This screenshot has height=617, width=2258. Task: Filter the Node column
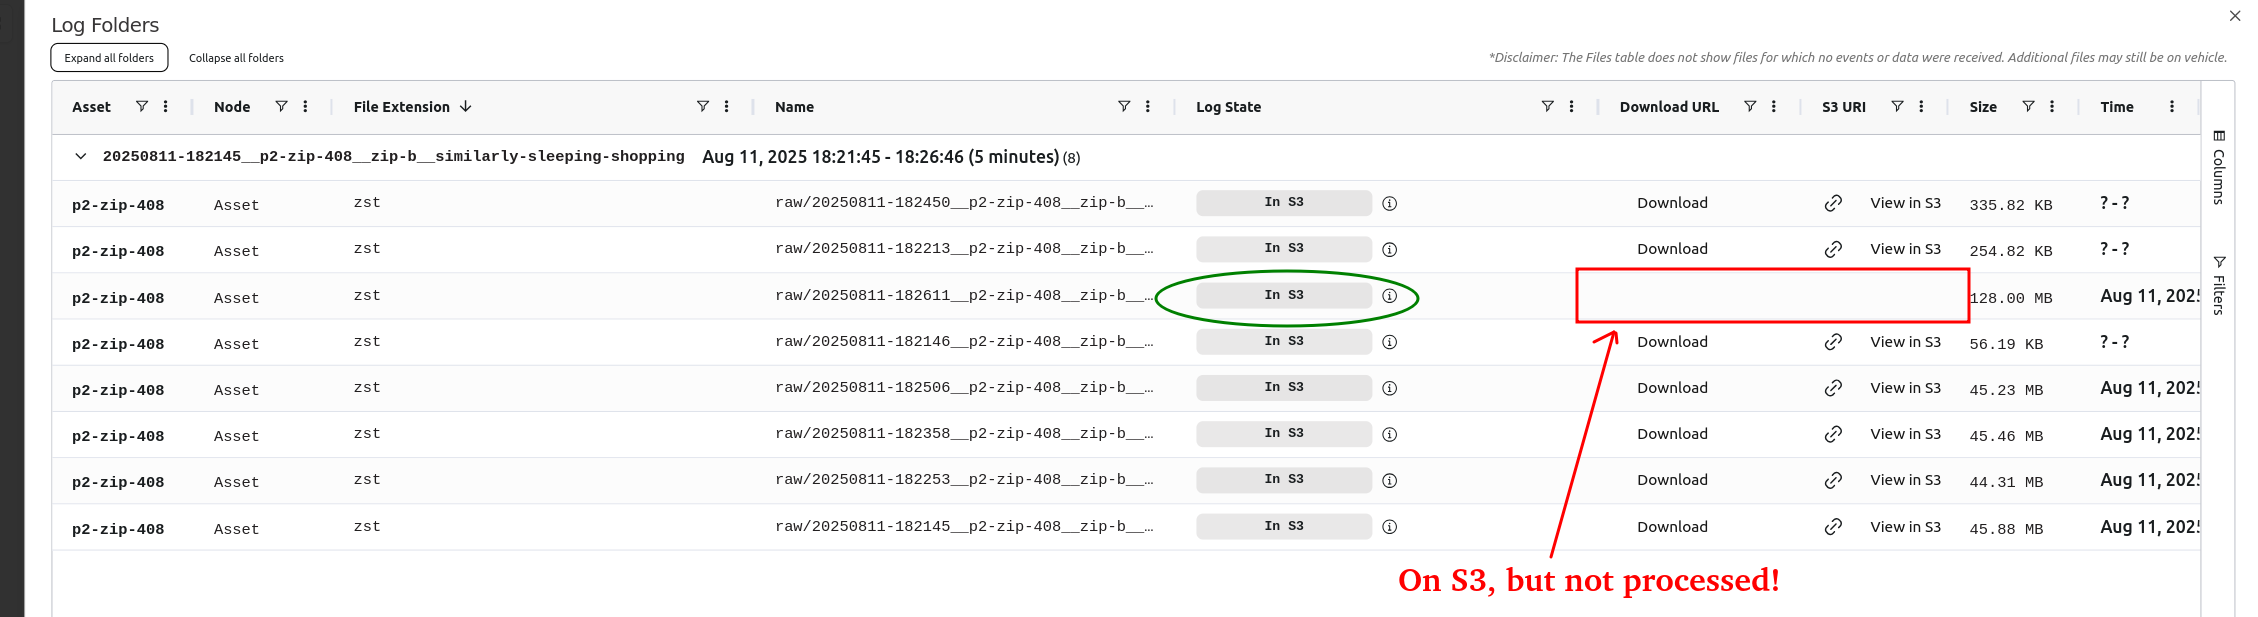pos(281,106)
